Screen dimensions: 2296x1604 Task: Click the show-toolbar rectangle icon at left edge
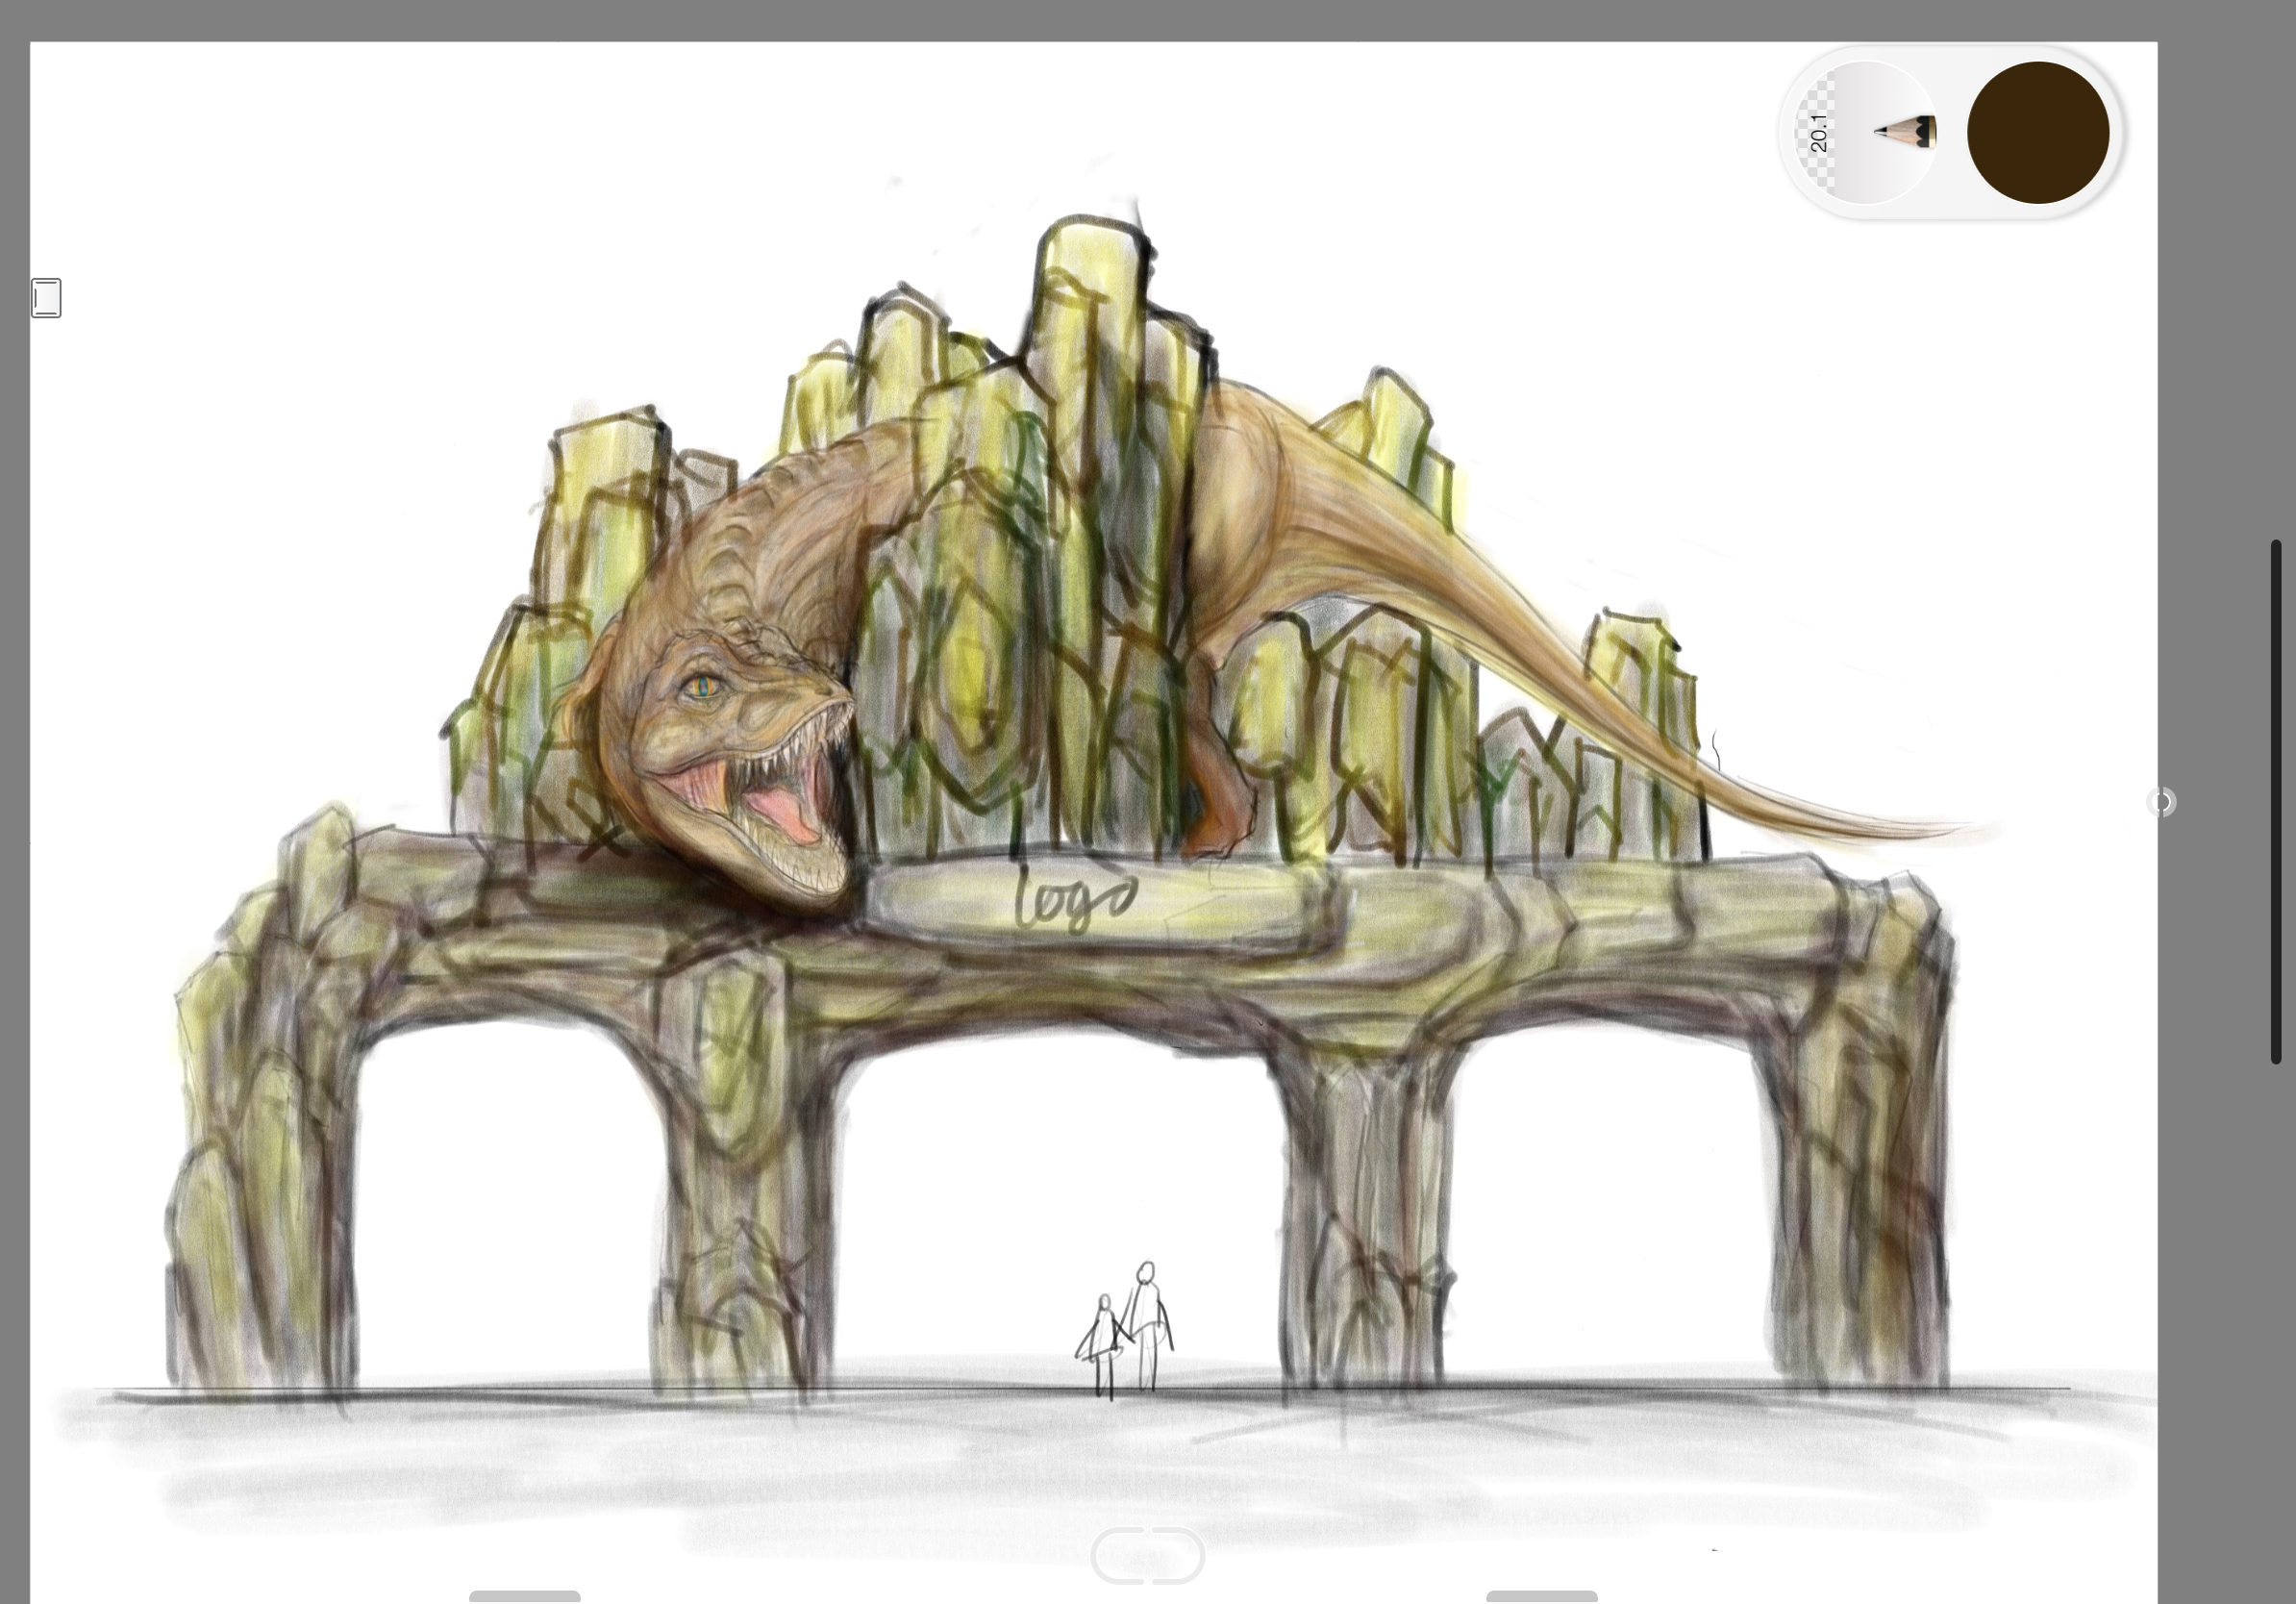(46, 298)
